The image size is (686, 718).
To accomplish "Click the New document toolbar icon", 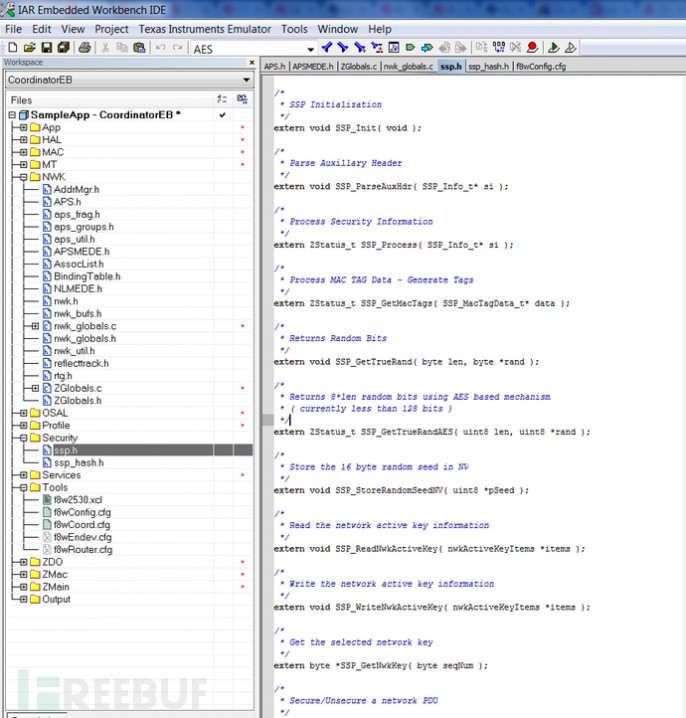I will tap(11, 47).
